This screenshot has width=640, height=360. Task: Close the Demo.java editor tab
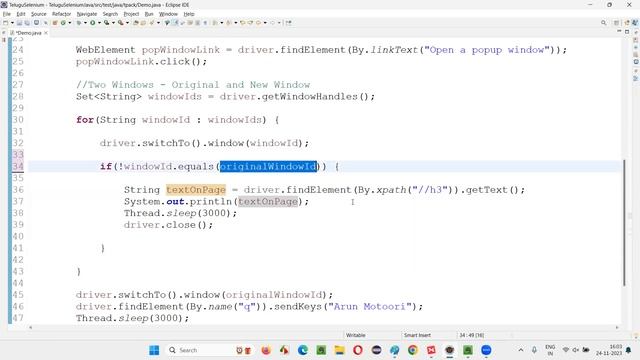pyautogui.click(x=46, y=33)
